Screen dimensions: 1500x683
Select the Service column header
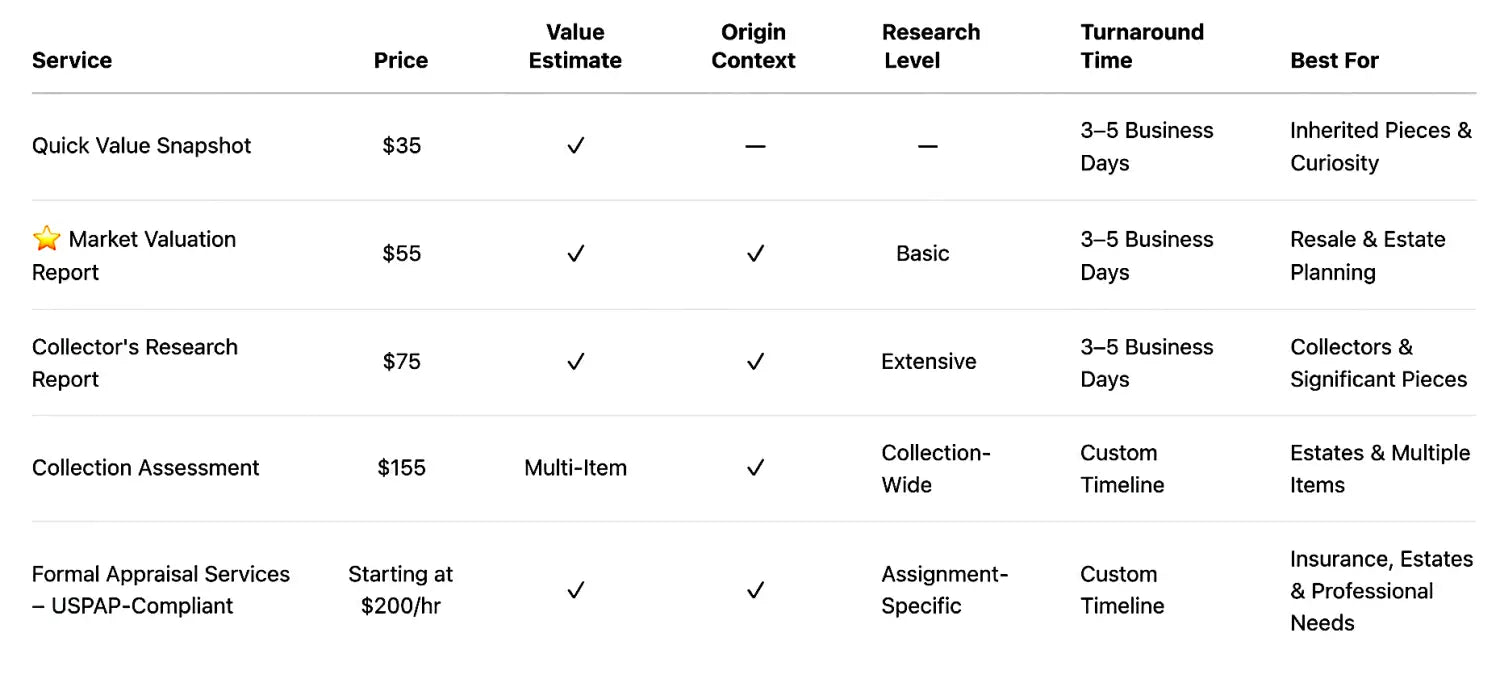point(72,60)
